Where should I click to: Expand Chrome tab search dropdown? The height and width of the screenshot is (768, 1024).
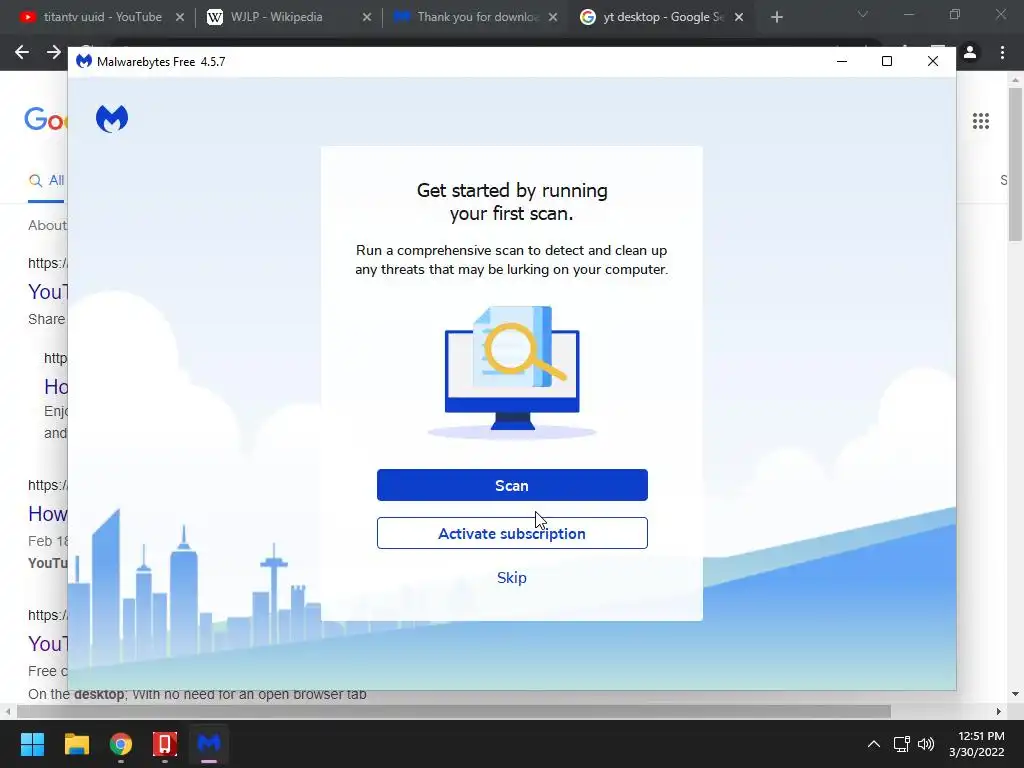point(863,14)
